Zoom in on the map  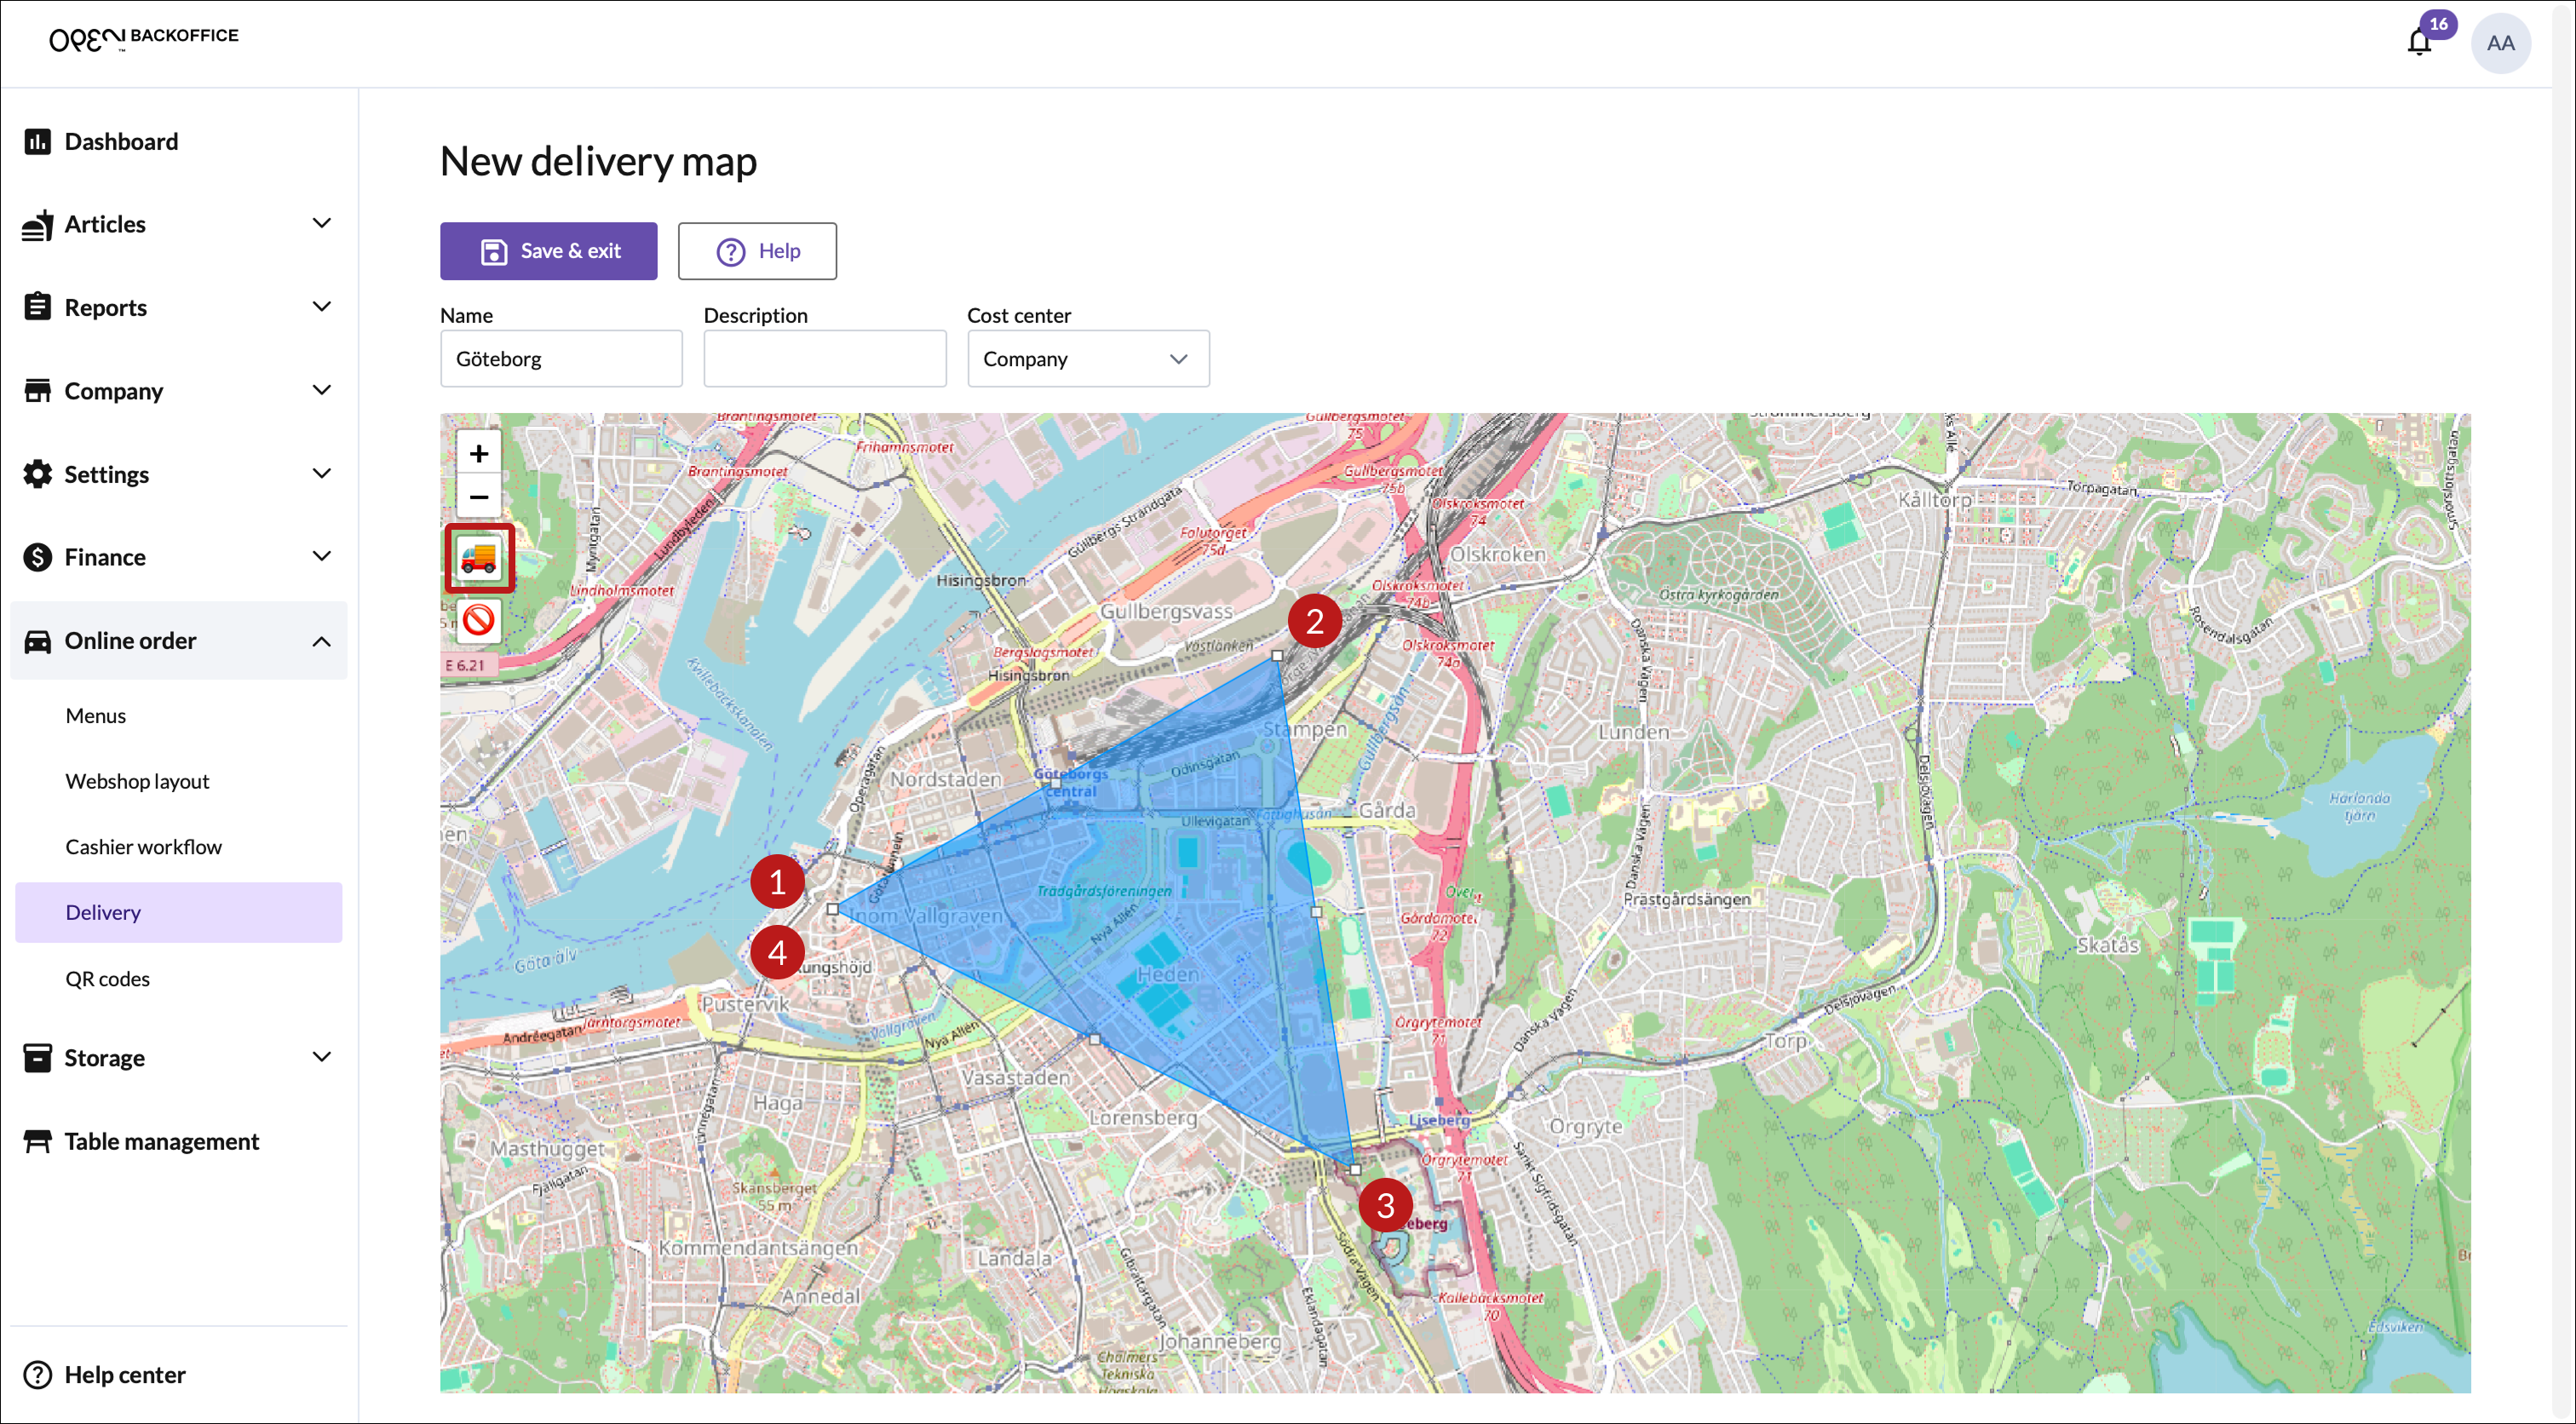[479, 454]
